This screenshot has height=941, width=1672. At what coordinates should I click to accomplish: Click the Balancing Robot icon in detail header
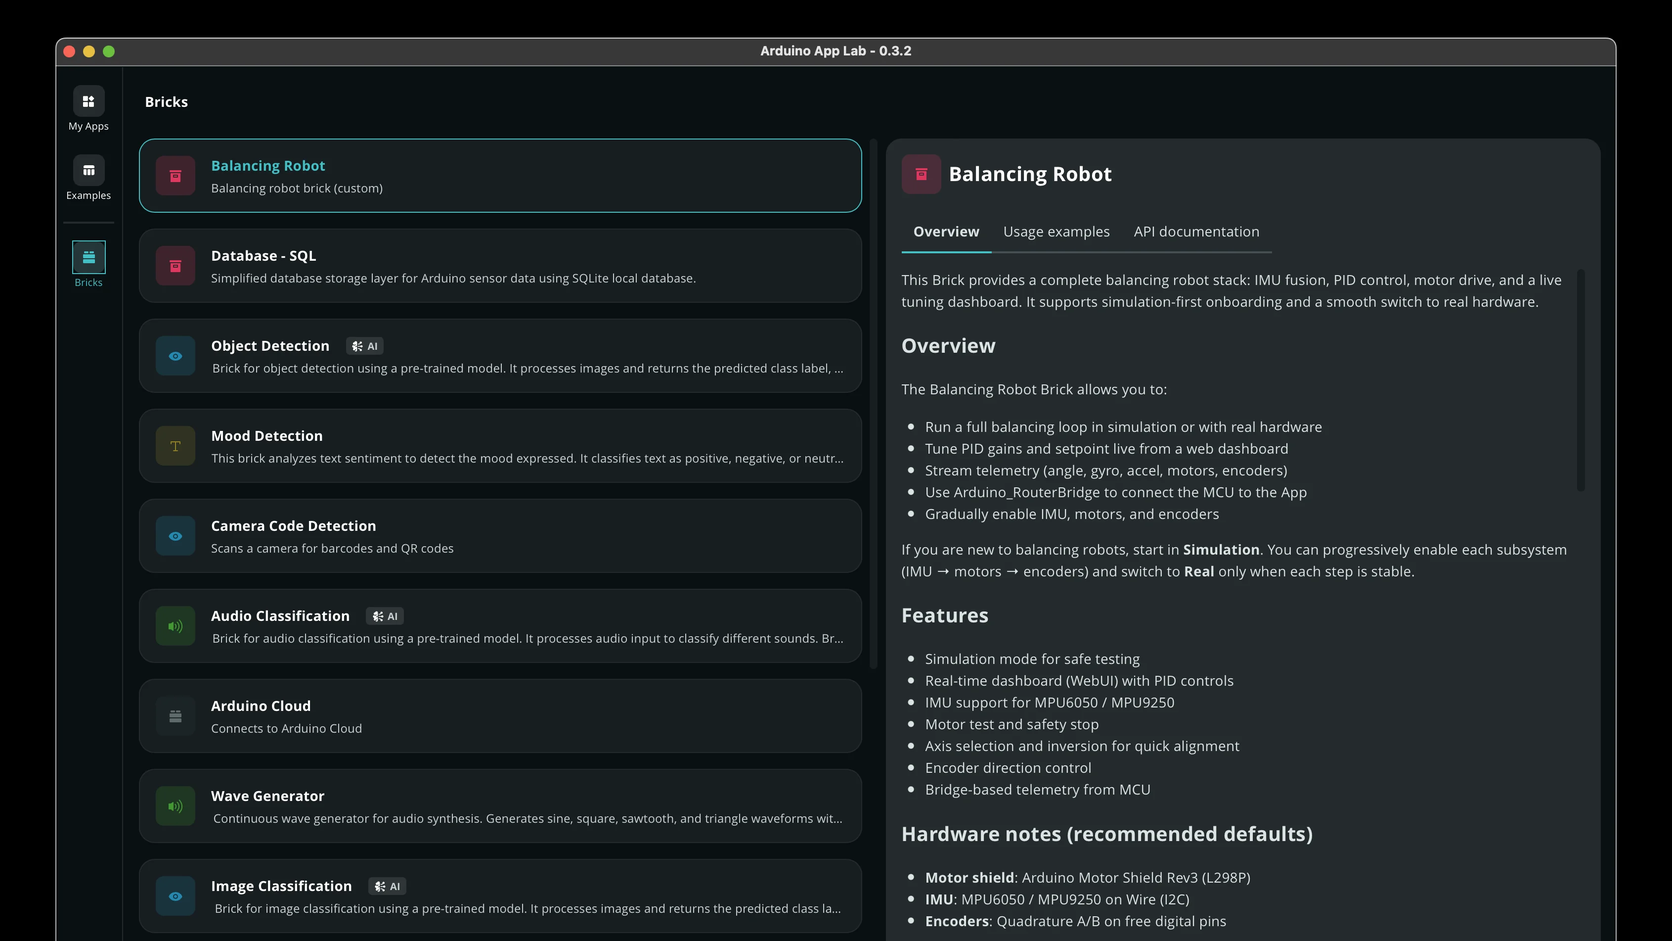[x=921, y=174]
